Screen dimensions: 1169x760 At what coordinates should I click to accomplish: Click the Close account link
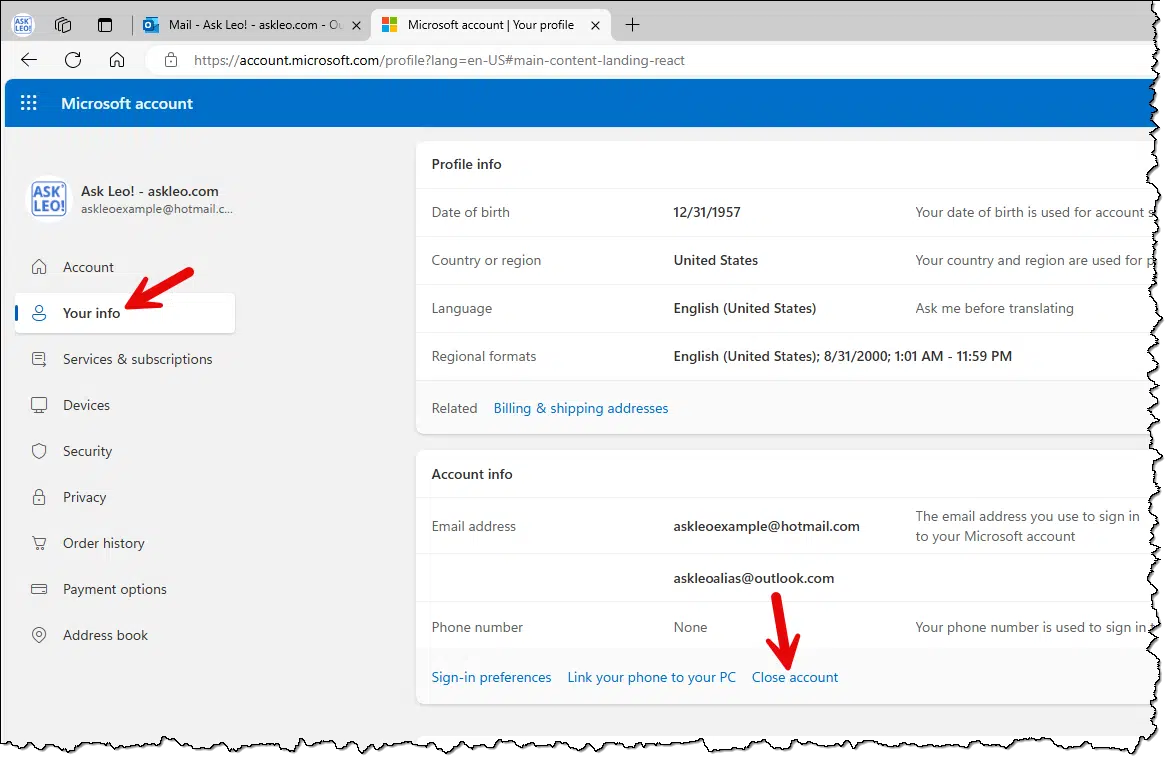coord(795,677)
